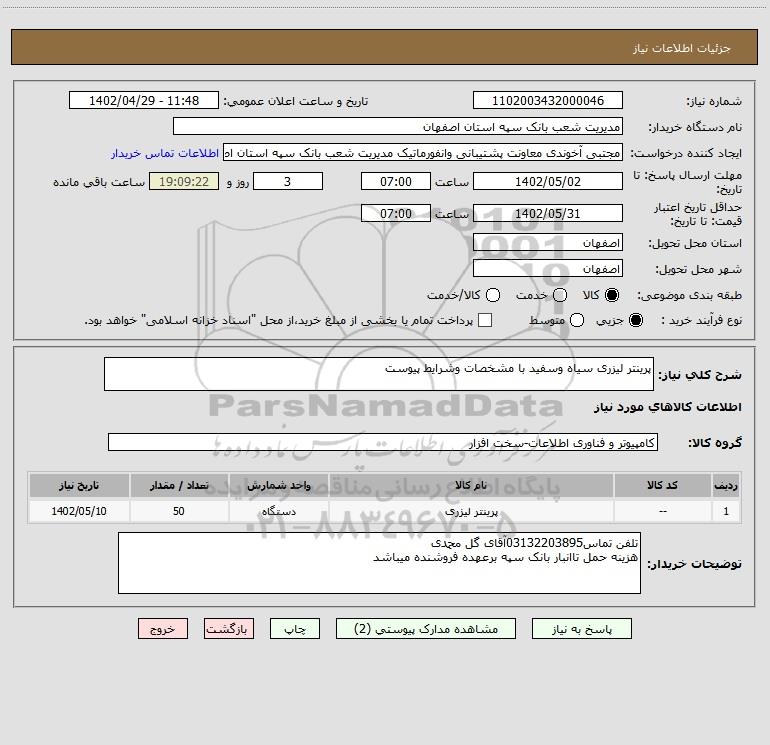Click the ایجاد کننده درخواست field

click(x=423, y=152)
